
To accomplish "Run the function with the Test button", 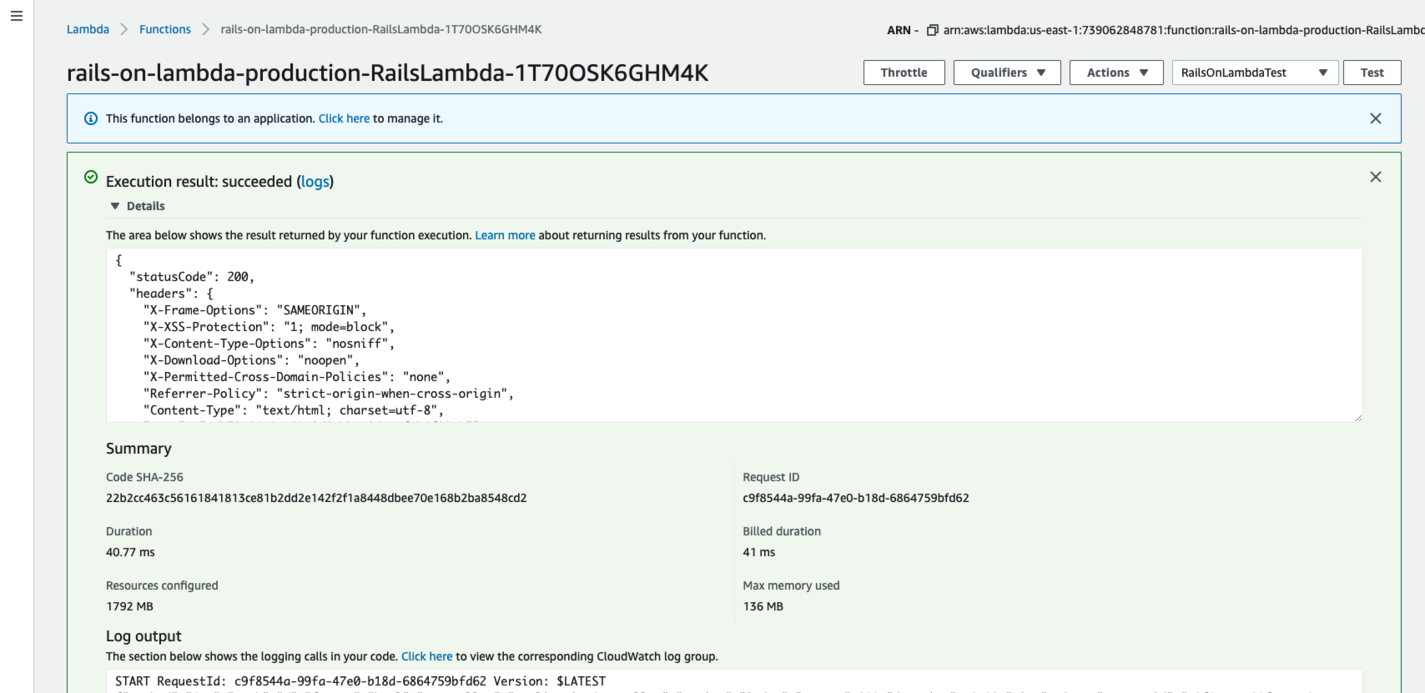I will tap(1371, 72).
